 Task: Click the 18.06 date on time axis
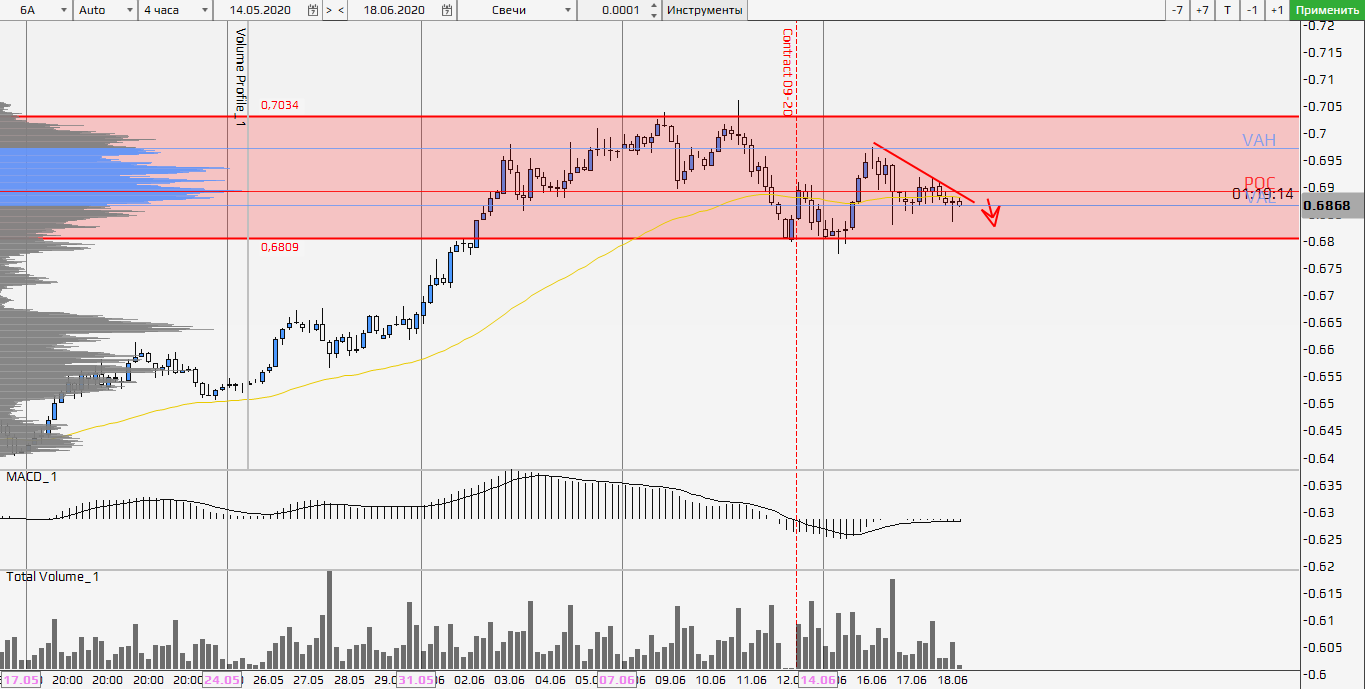pyautogui.click(x=952, y=680)
